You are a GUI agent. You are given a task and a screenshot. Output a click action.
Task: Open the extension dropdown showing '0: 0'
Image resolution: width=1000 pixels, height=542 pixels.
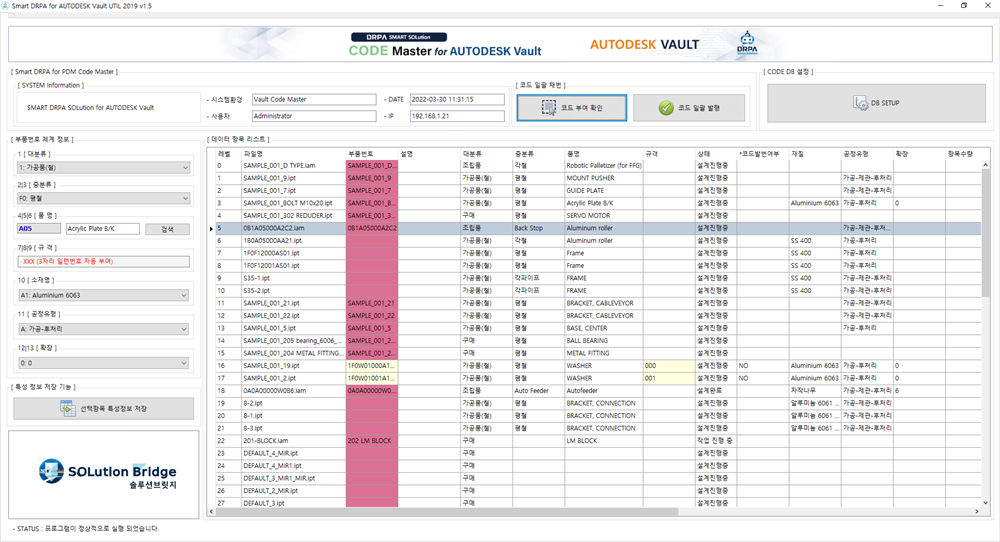pos(103,363)
